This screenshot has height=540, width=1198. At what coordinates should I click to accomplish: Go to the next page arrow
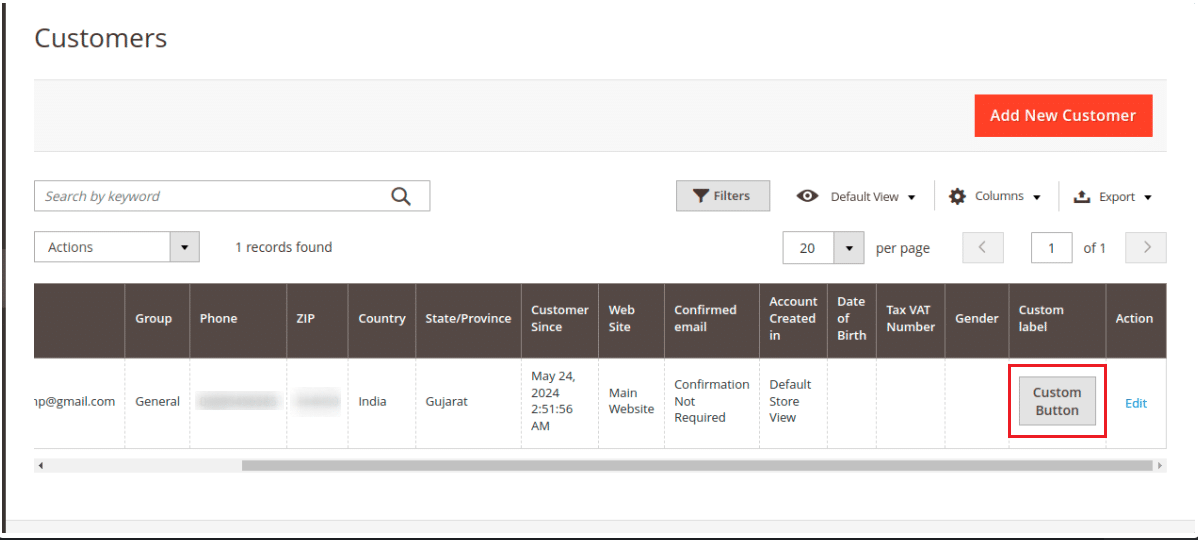[1146, 247]
